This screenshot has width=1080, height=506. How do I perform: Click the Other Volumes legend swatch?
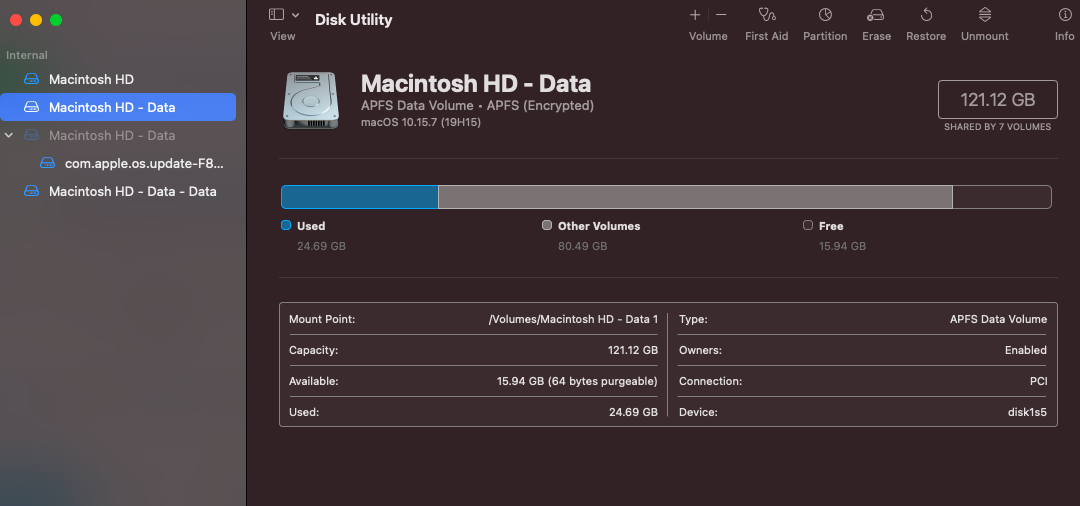(x=547, y=225)
